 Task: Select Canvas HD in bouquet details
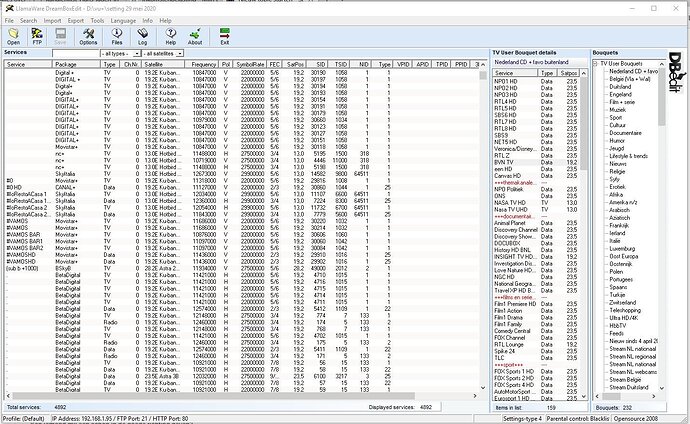(507, 176)
